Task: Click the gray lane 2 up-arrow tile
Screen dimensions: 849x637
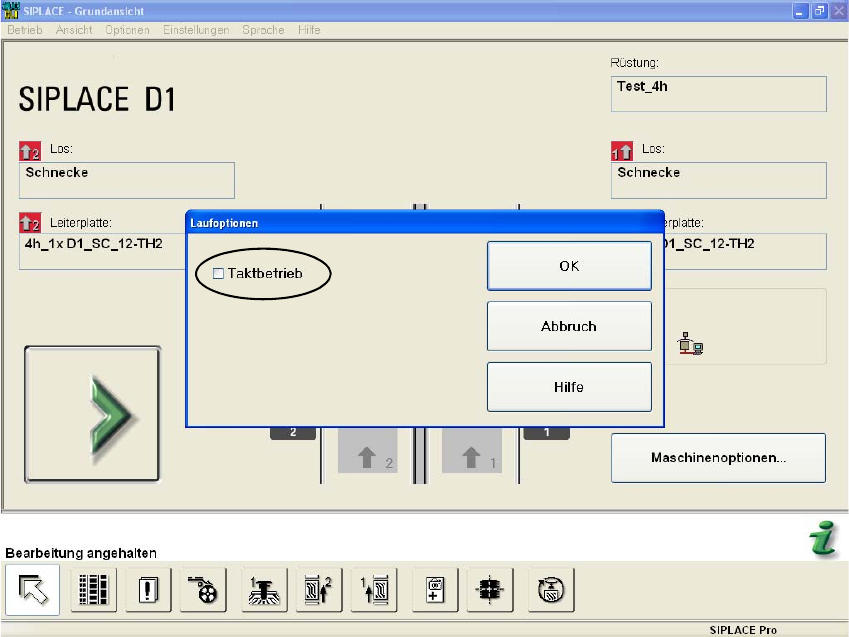Action: point(368,451)
